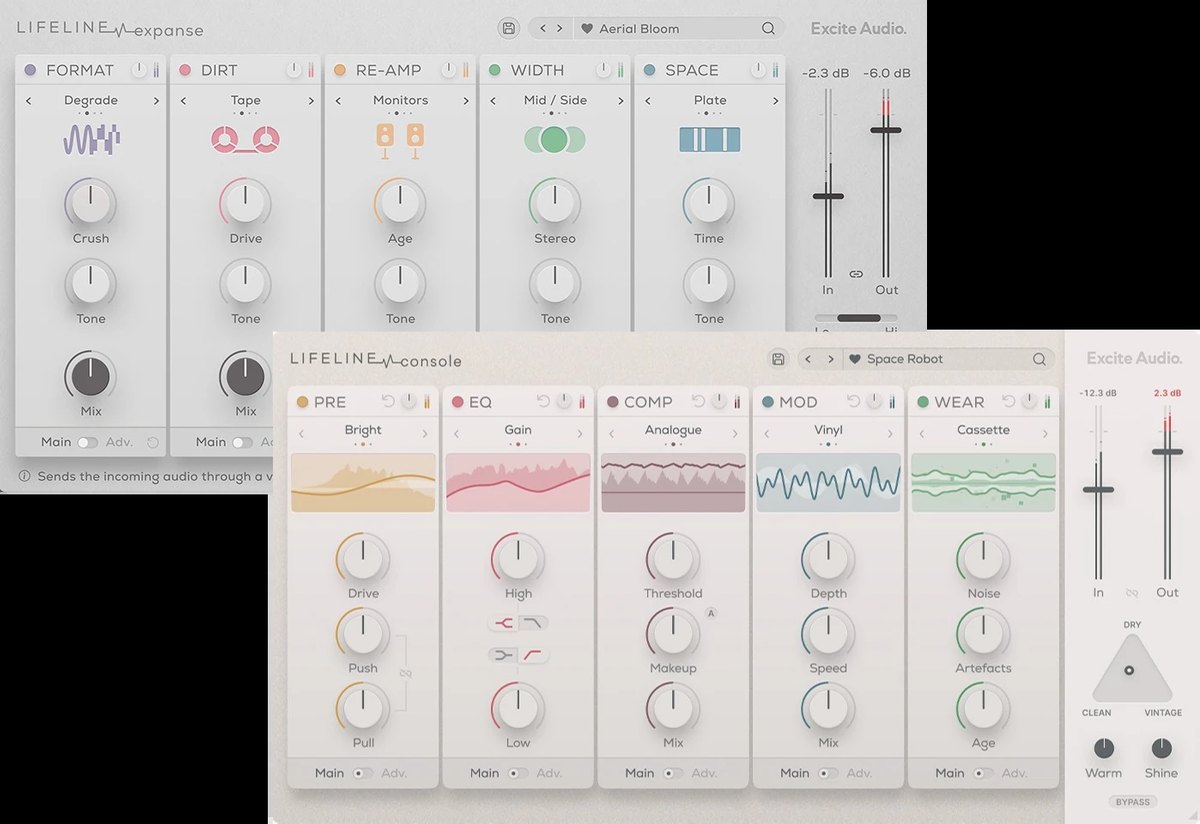This screenshot has height=824, width=1200.
Task: Select the red low shelf EQ shape
Action: [535, 655]
